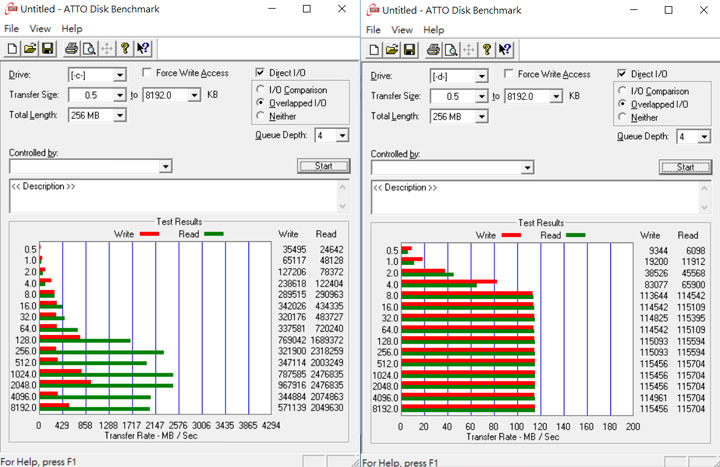Click the Description text box in right window
The width and height of the screenshot is (720, 467).
click(x=539, y=198)
